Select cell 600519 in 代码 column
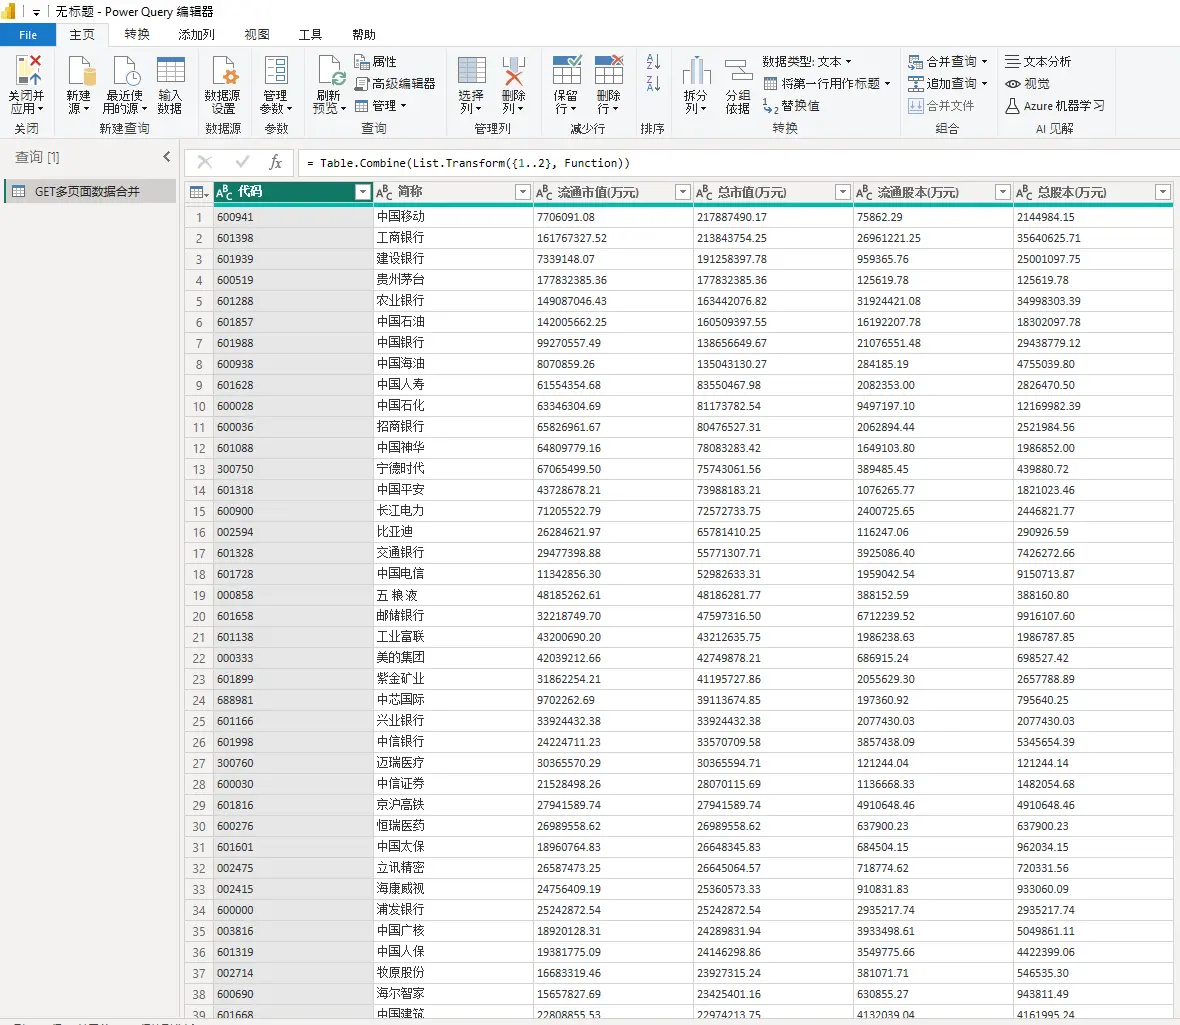Screen dimensions: 1180x1025 293,280
